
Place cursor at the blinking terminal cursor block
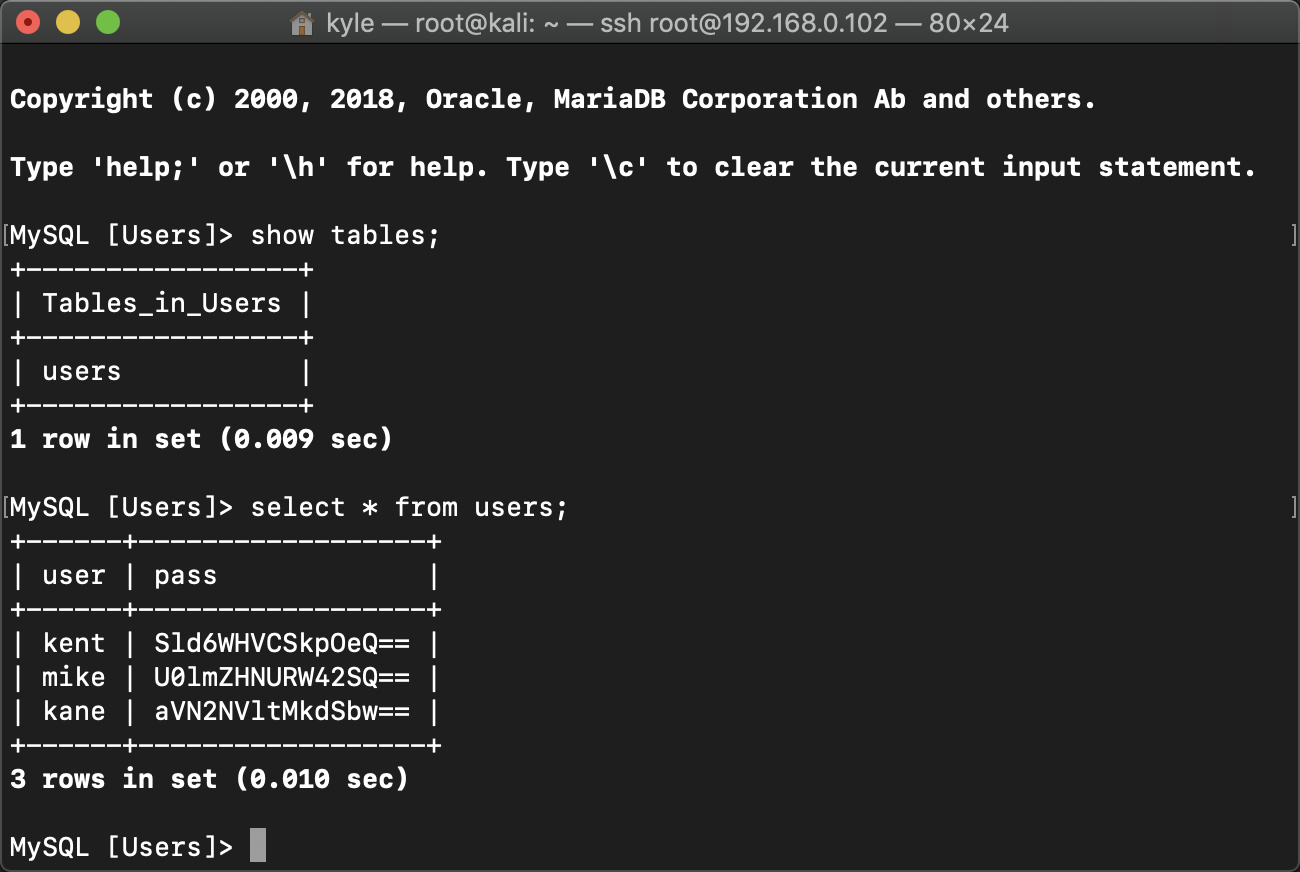click(258, 846)
